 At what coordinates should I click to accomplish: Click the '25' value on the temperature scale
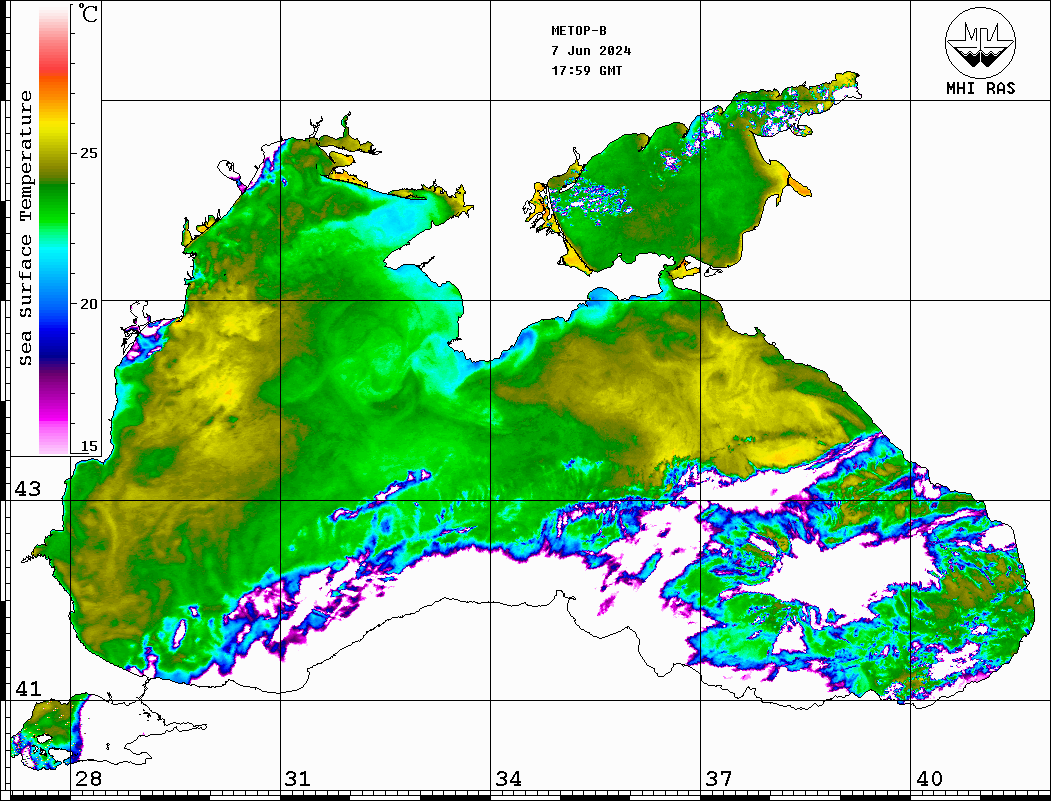tap(88, 153)
